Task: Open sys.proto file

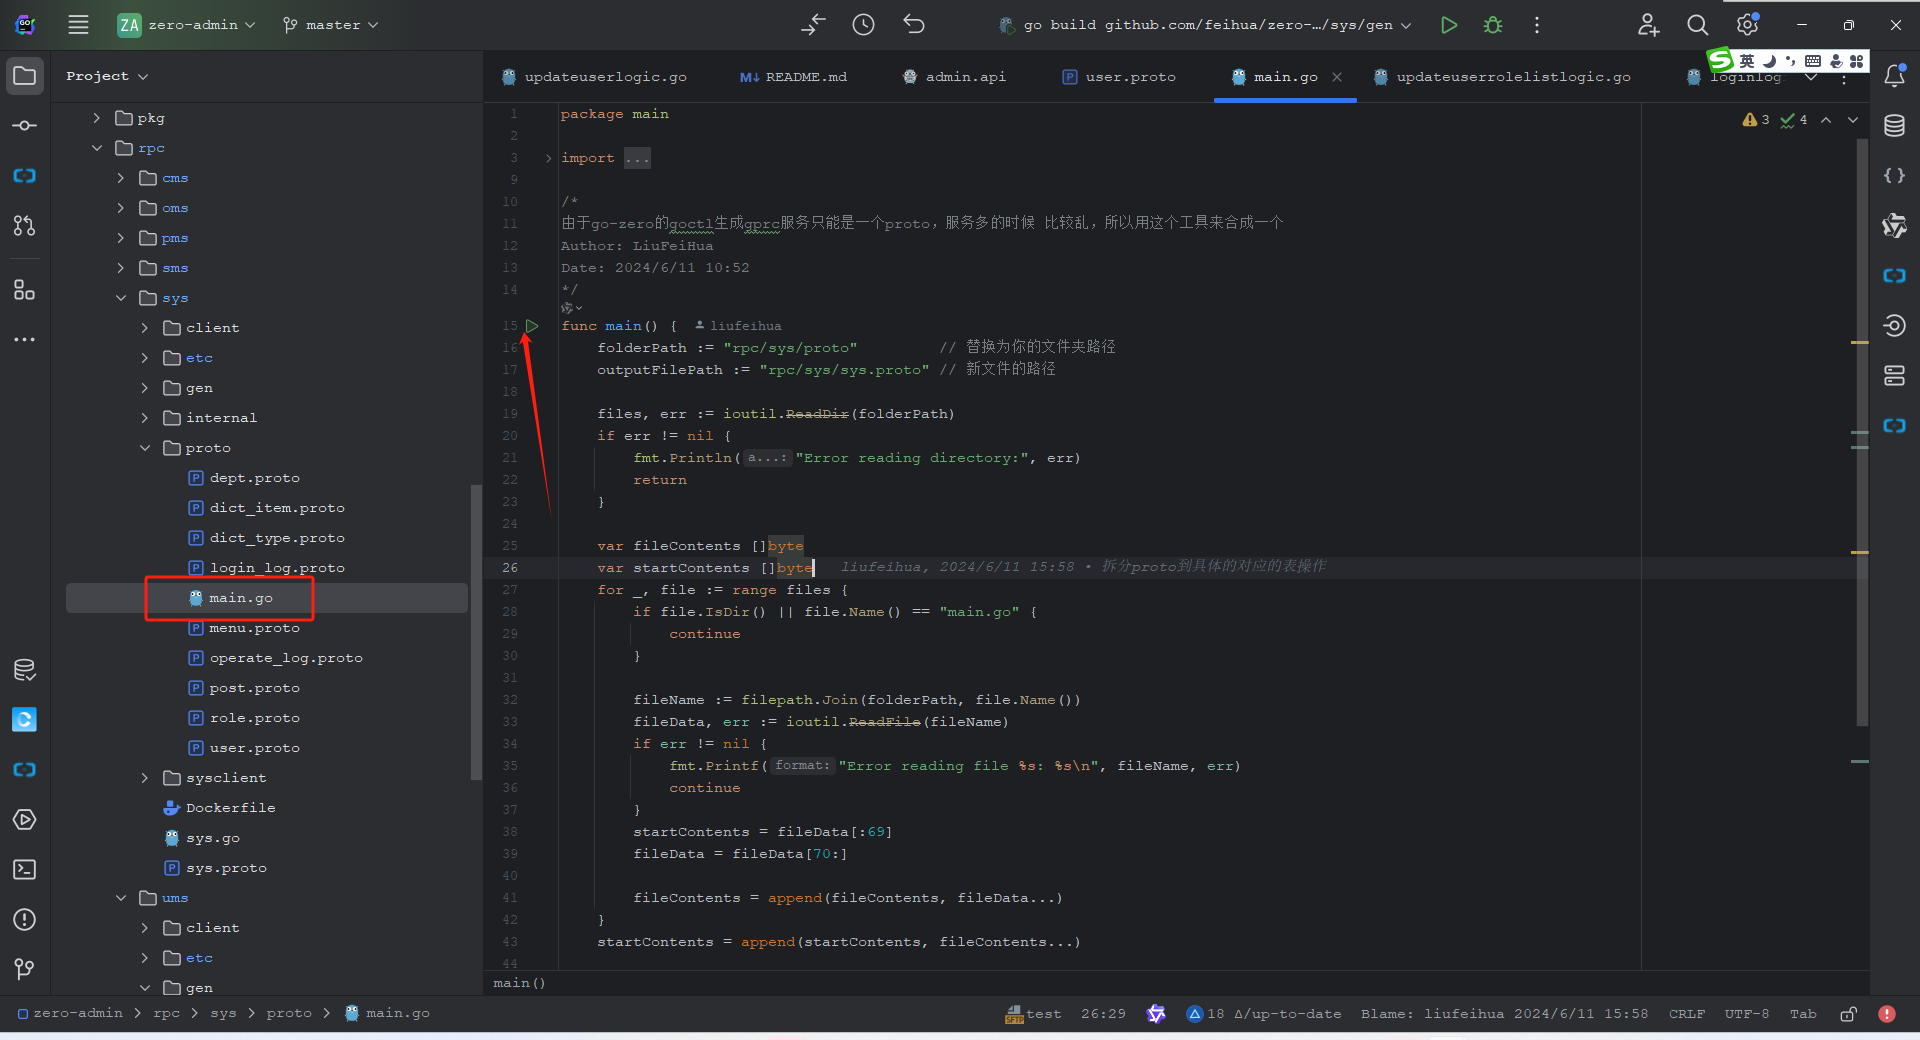Action: [x=226, y=868]
